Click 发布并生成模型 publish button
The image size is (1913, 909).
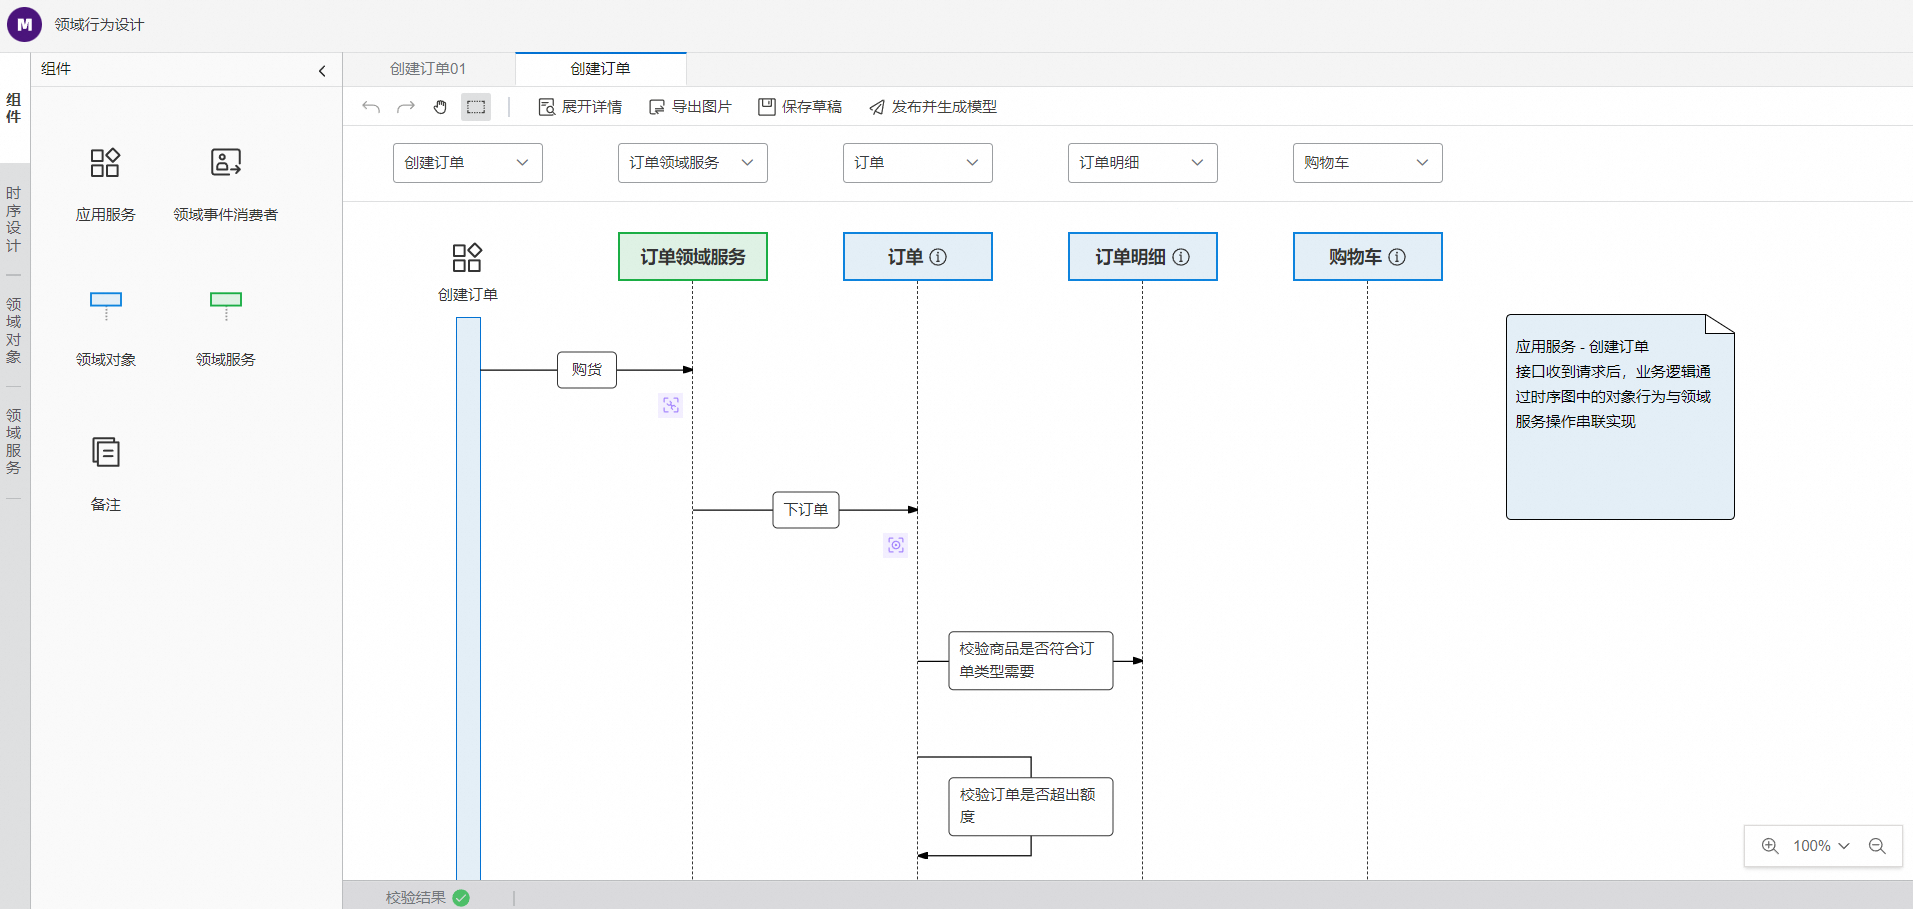tap(932, 107)
